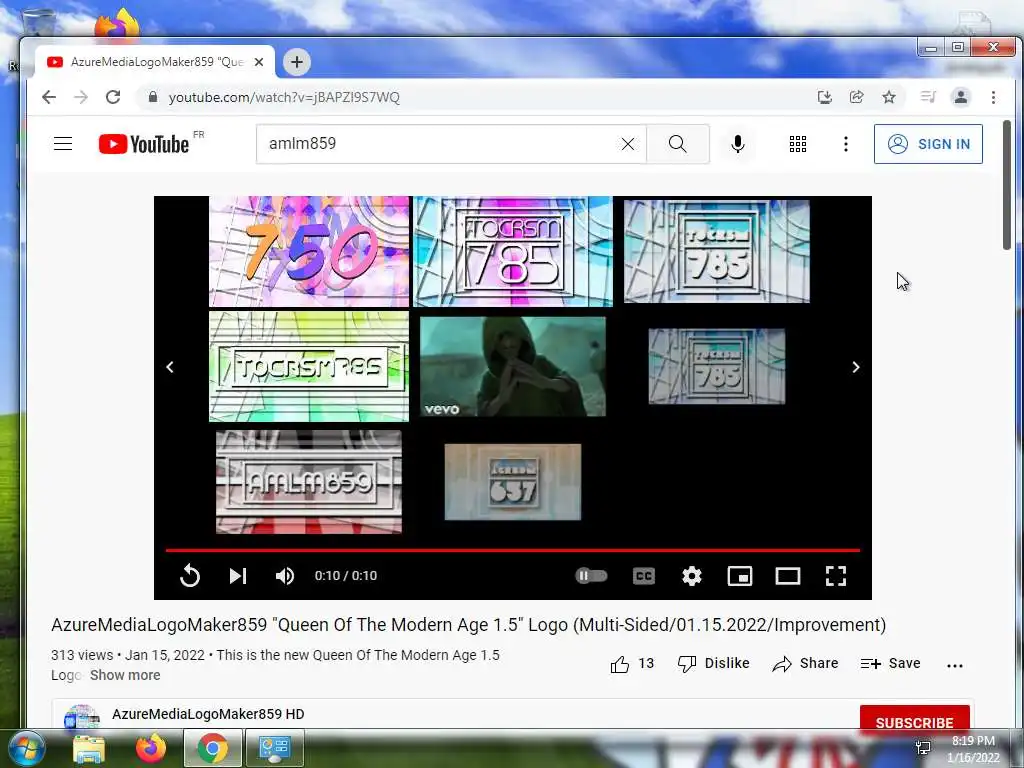Click the network icon in system tray
This screenshot has height=768, width=1024.
pos(923,747)
